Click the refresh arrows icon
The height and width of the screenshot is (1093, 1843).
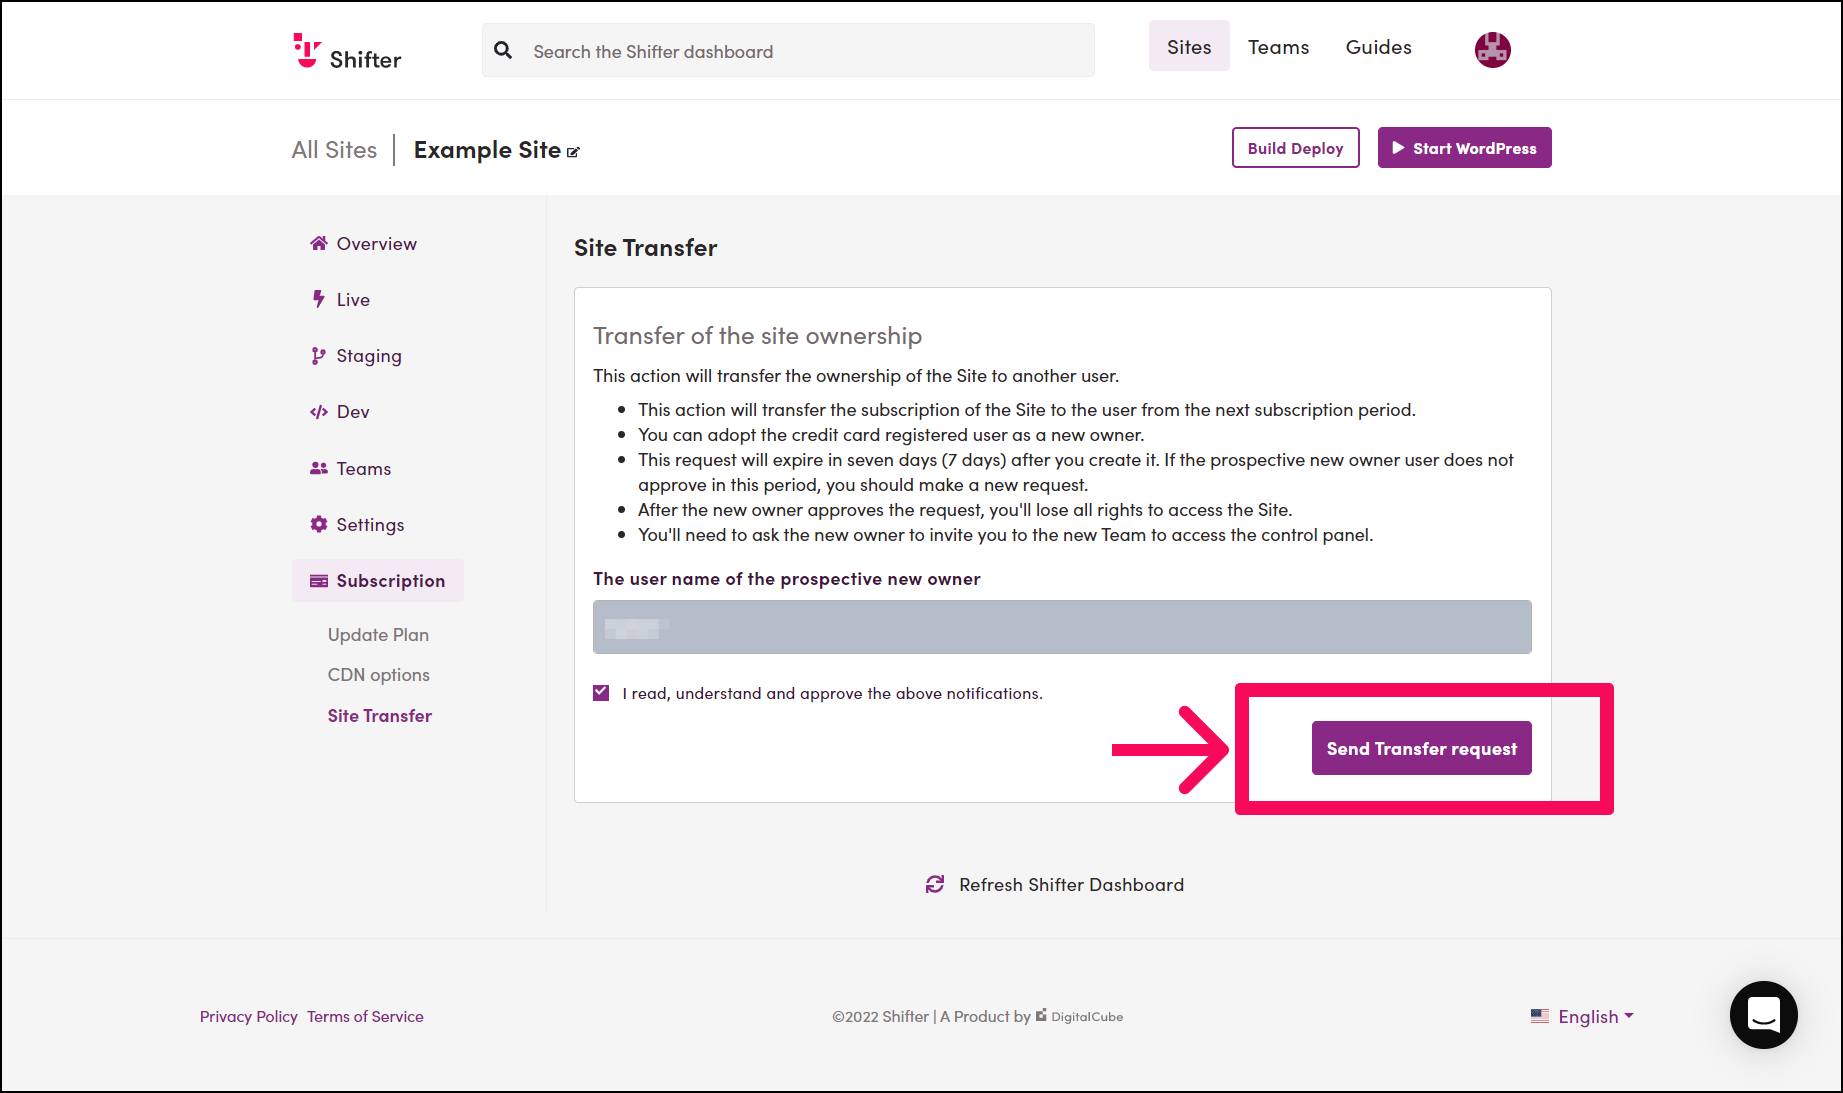point(935,884)
